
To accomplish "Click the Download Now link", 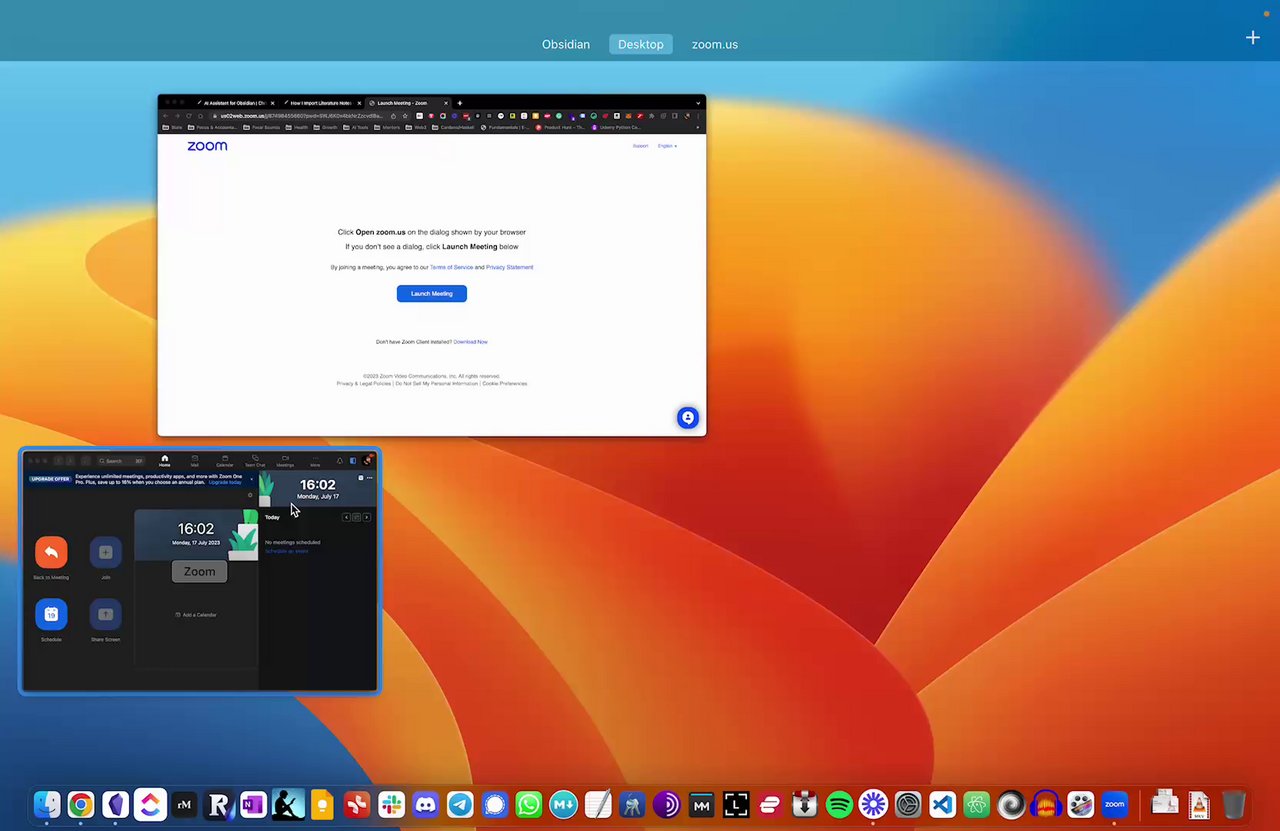I will (471, 342).
